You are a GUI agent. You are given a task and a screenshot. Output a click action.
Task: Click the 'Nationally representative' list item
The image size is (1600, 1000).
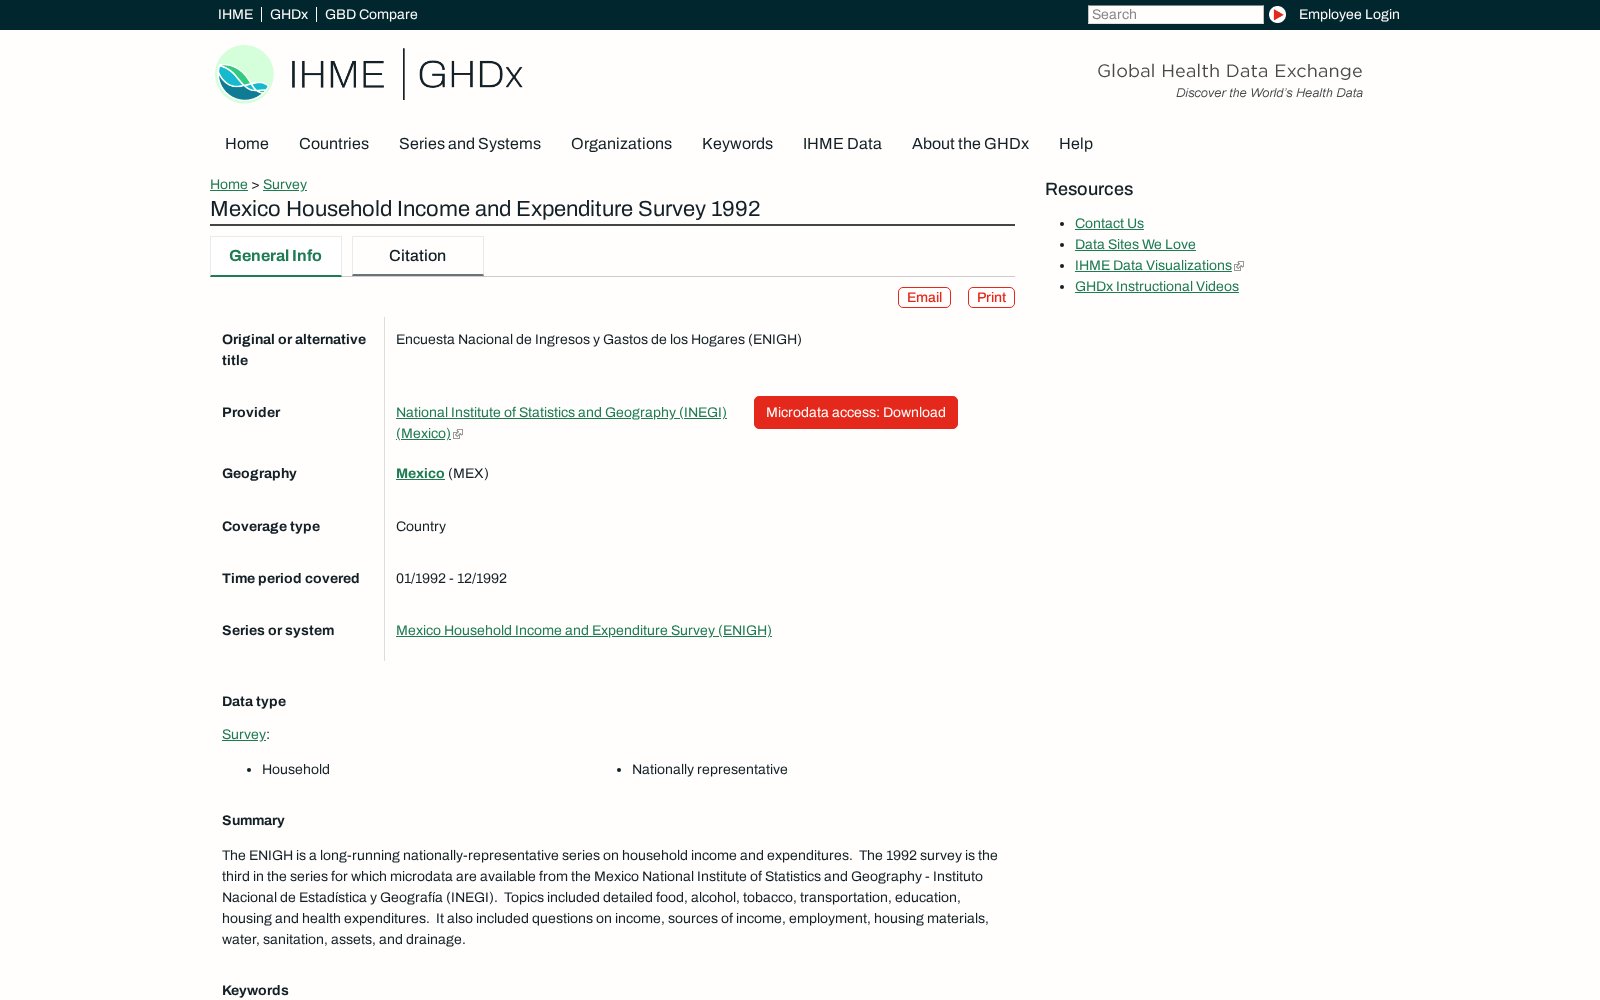click(710, 769)
